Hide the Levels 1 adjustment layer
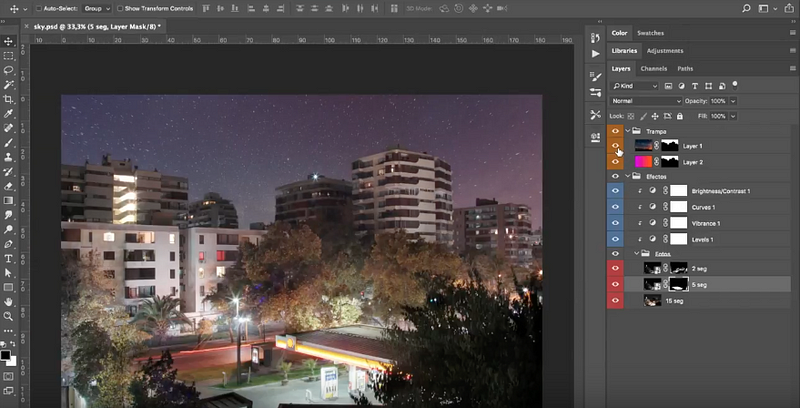The image size is (800, 408). (615, 239)
